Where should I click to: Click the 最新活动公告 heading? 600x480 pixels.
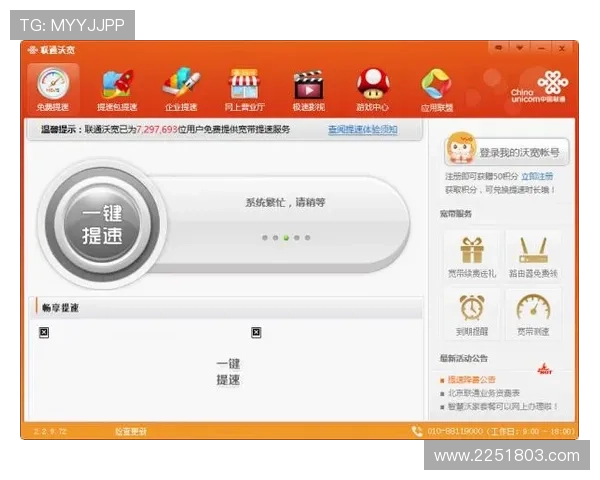tap(463, 358)
